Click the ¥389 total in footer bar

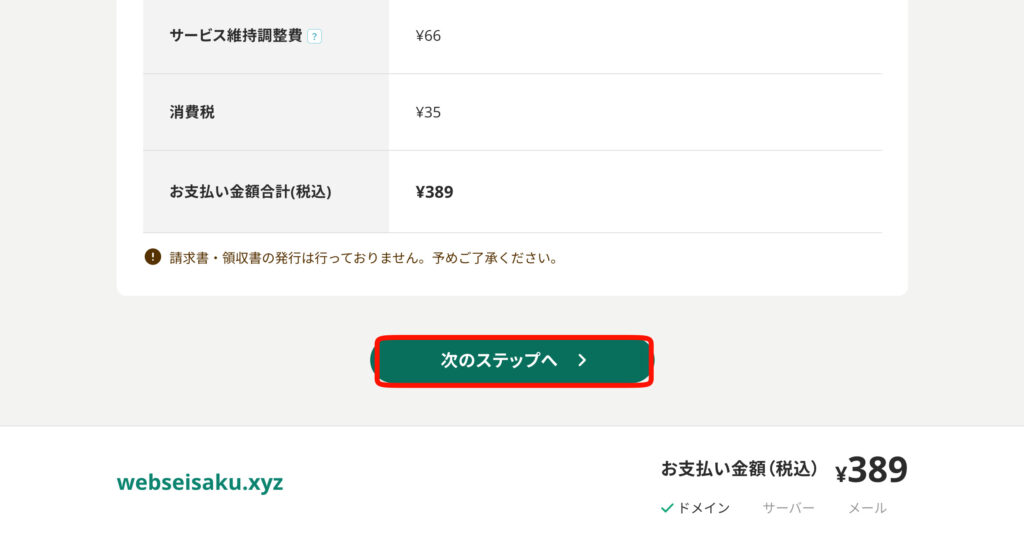tap(872, 470)
